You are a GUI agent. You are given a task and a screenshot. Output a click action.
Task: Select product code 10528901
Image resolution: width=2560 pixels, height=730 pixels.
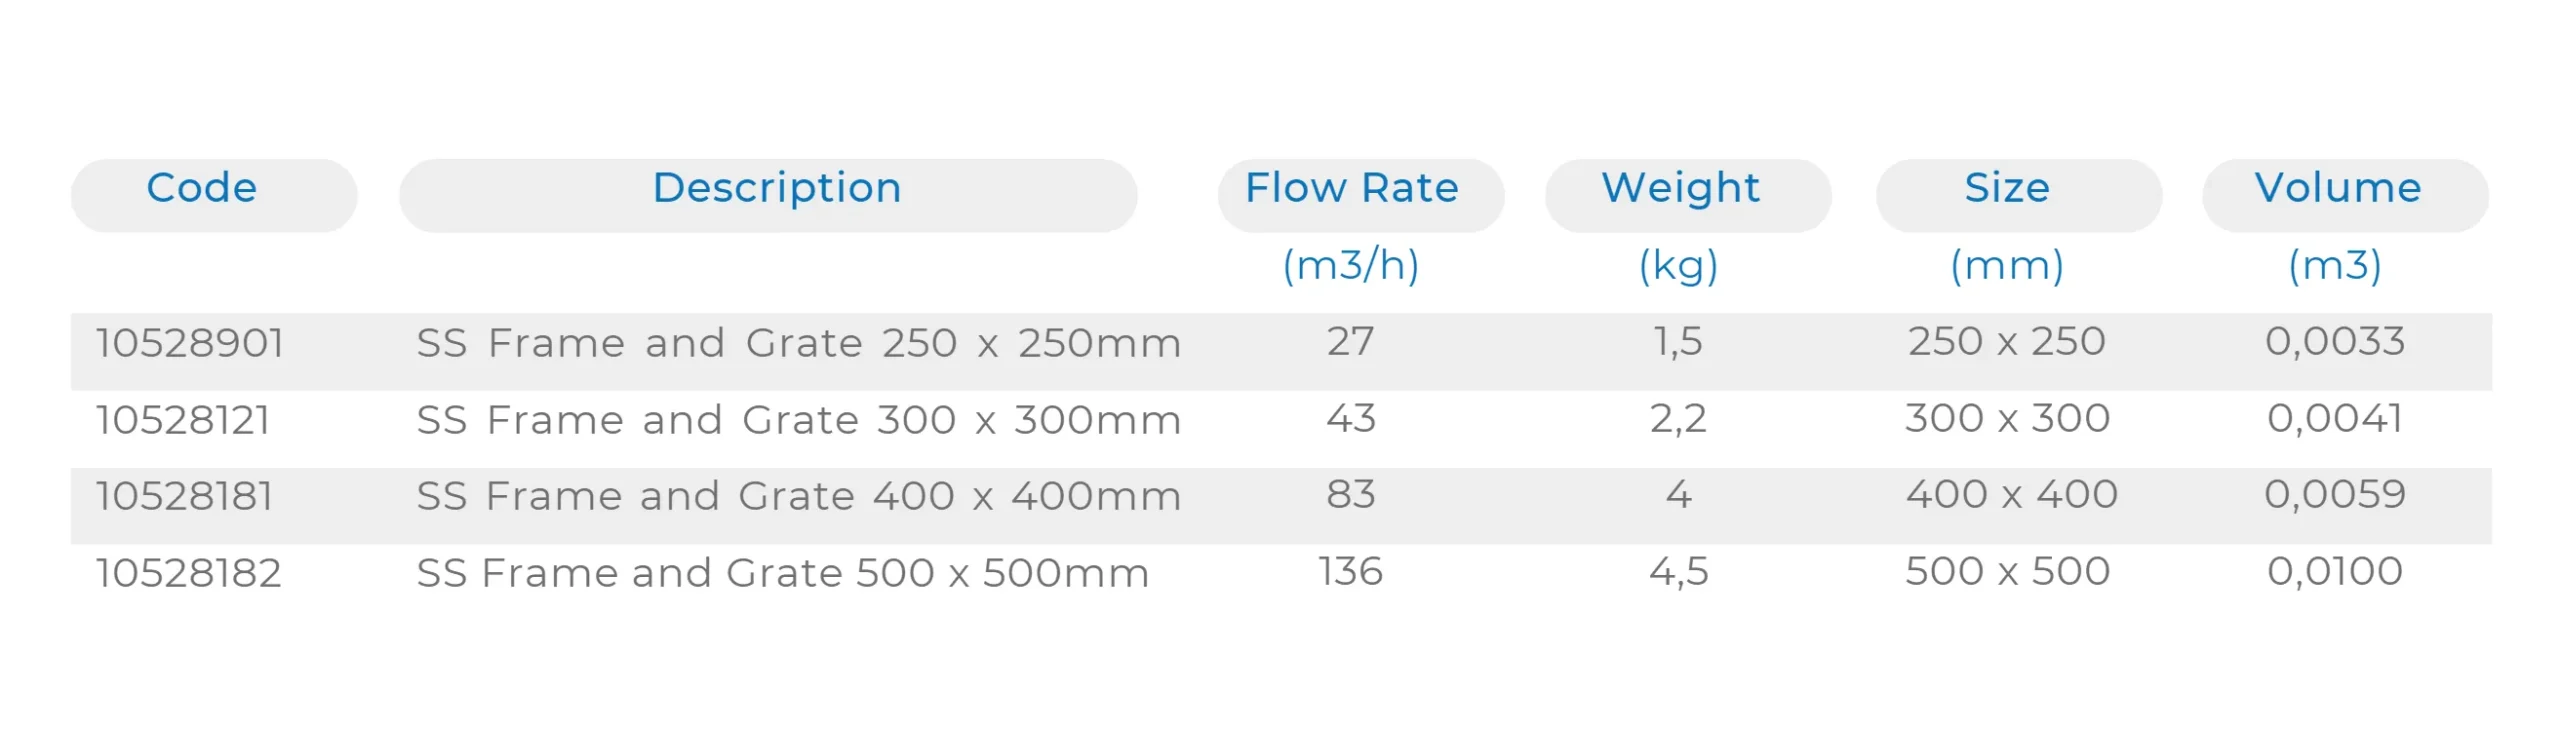point(190,343)
